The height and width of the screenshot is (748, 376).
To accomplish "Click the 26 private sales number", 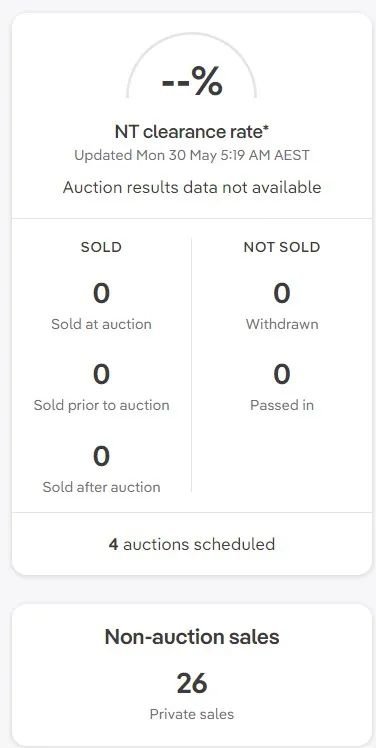I will click(x=192, y=683).
